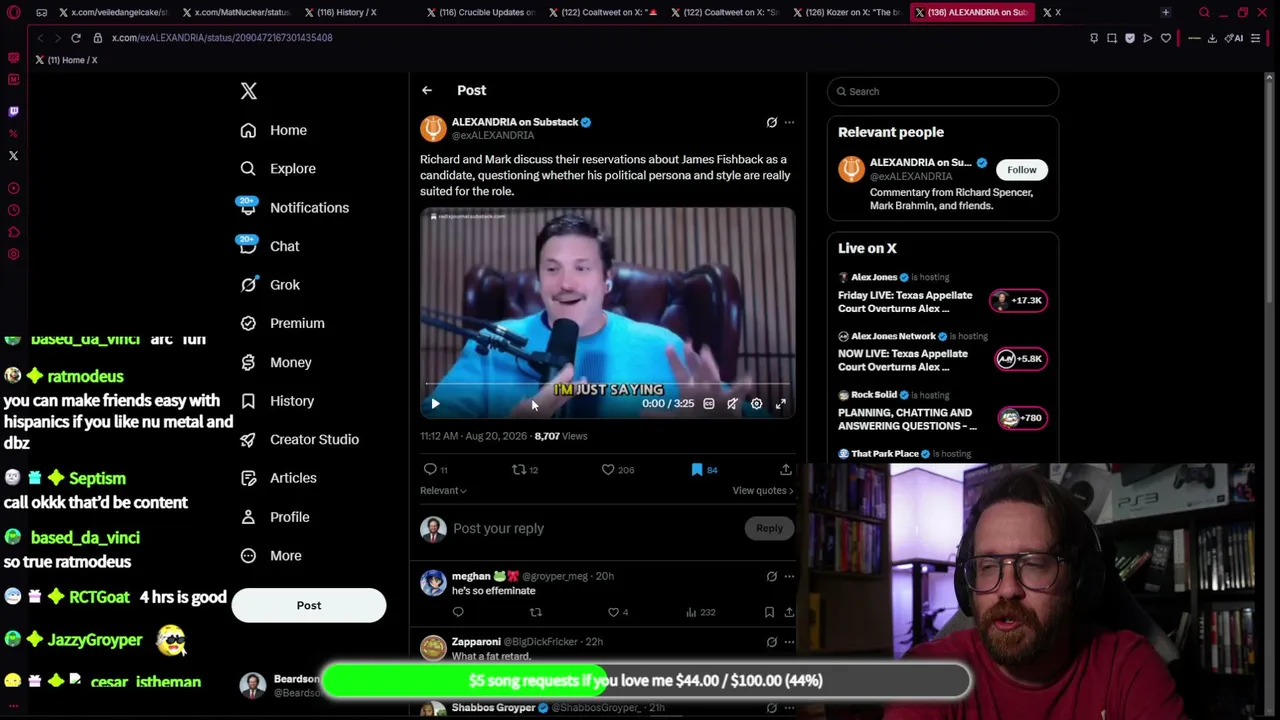Viewport: 1280px width, 720px height.
Task: Open the X panel in browser sidebar
Action: coord(13,155)
